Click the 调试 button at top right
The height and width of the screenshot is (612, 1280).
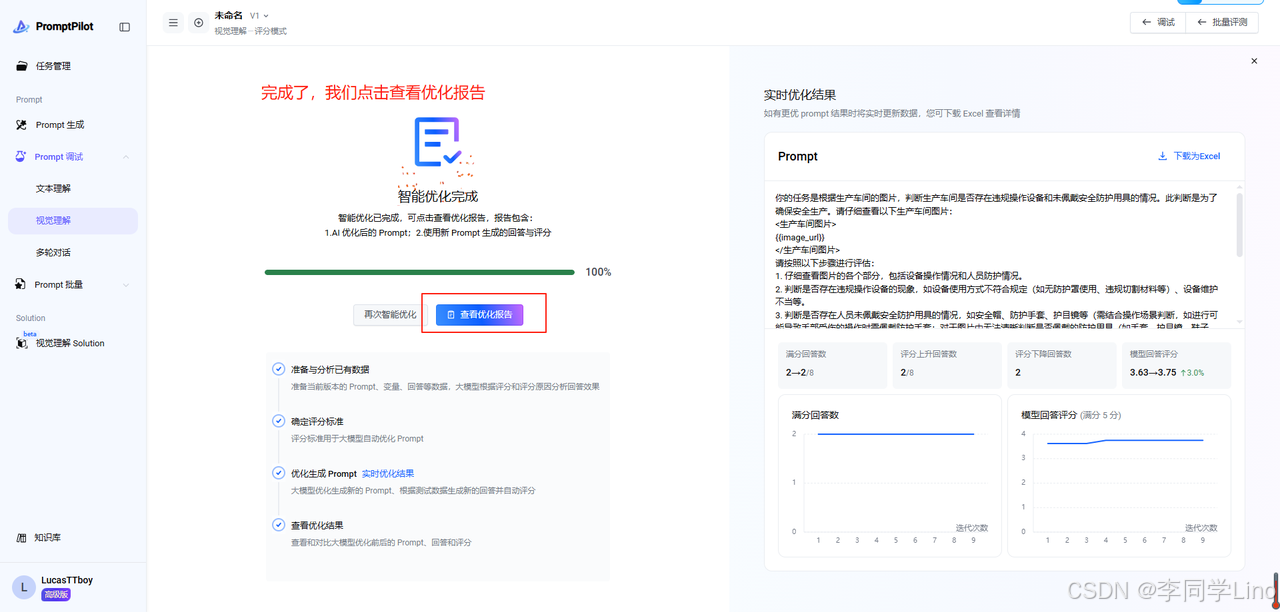coord(1158,22)
